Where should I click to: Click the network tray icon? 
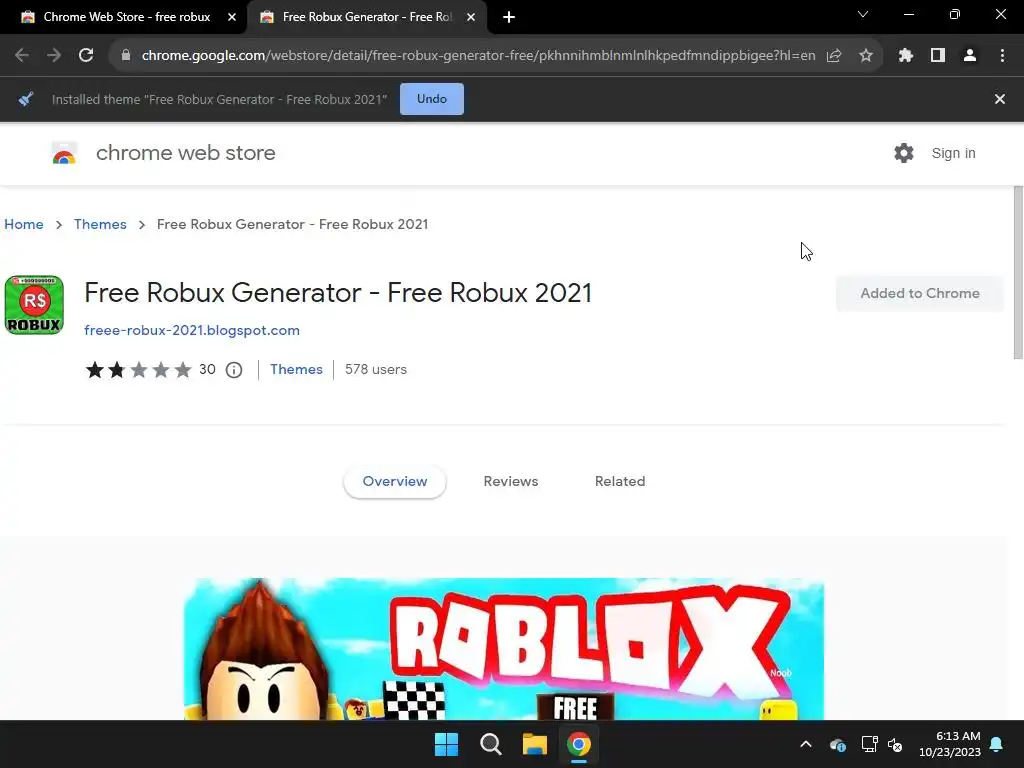869,744
